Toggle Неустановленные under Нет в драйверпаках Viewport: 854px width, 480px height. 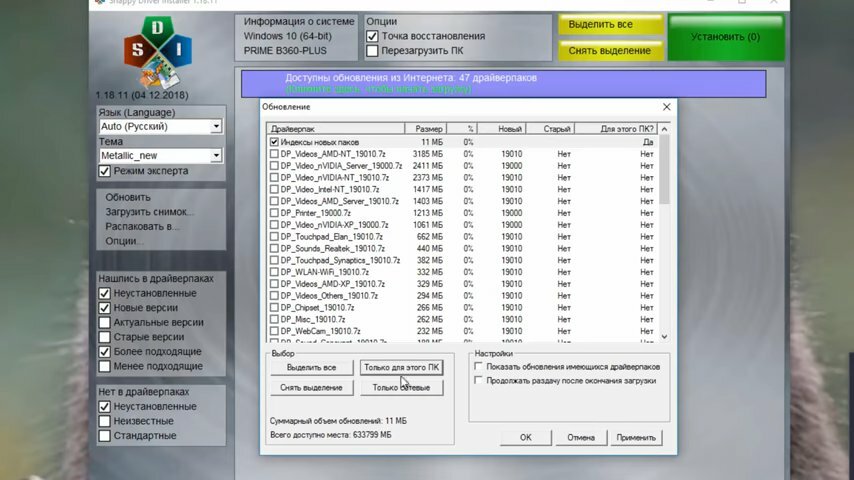[x=105, y=406]
